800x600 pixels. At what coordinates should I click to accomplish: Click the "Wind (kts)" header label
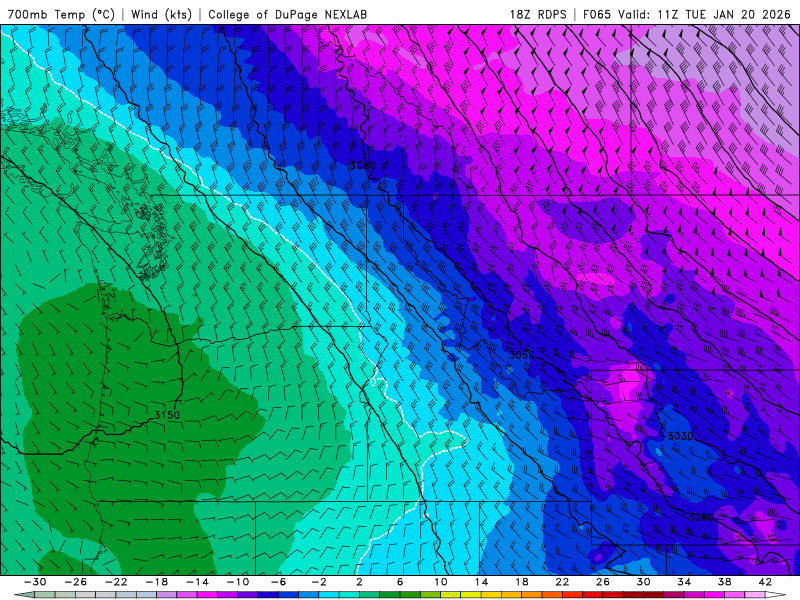161,14
